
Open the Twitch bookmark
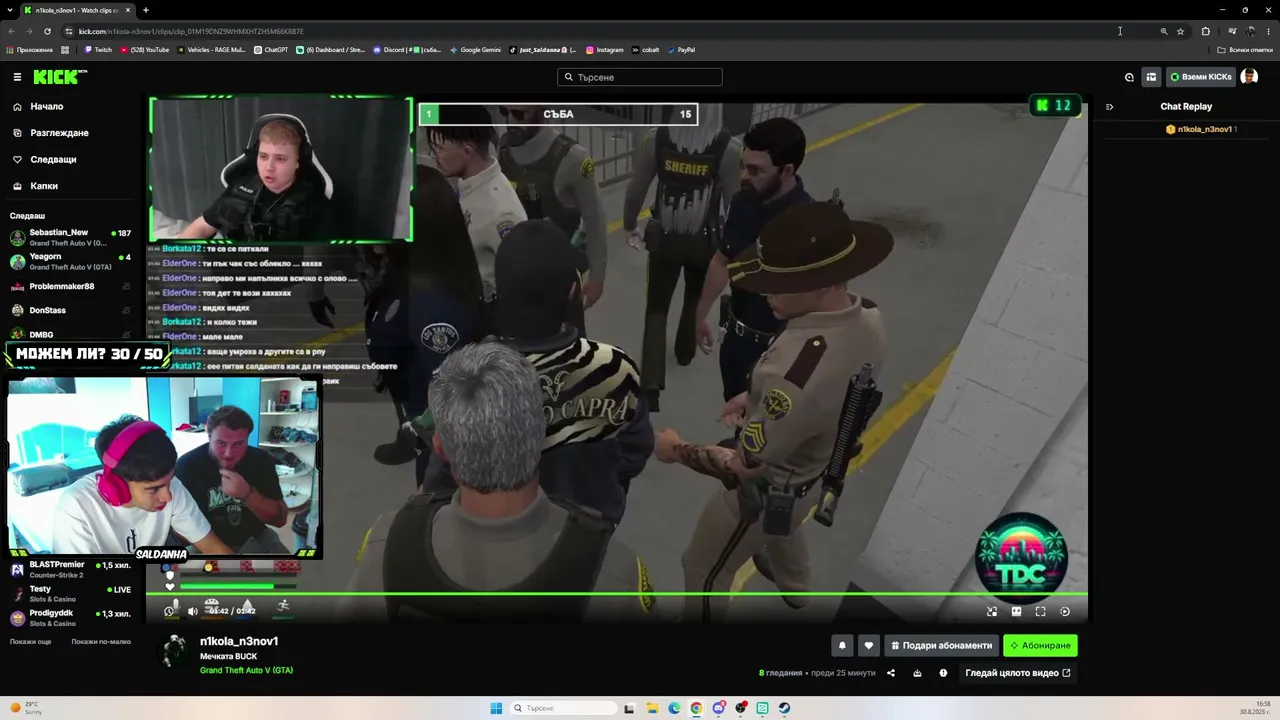[x=98, y=50]
